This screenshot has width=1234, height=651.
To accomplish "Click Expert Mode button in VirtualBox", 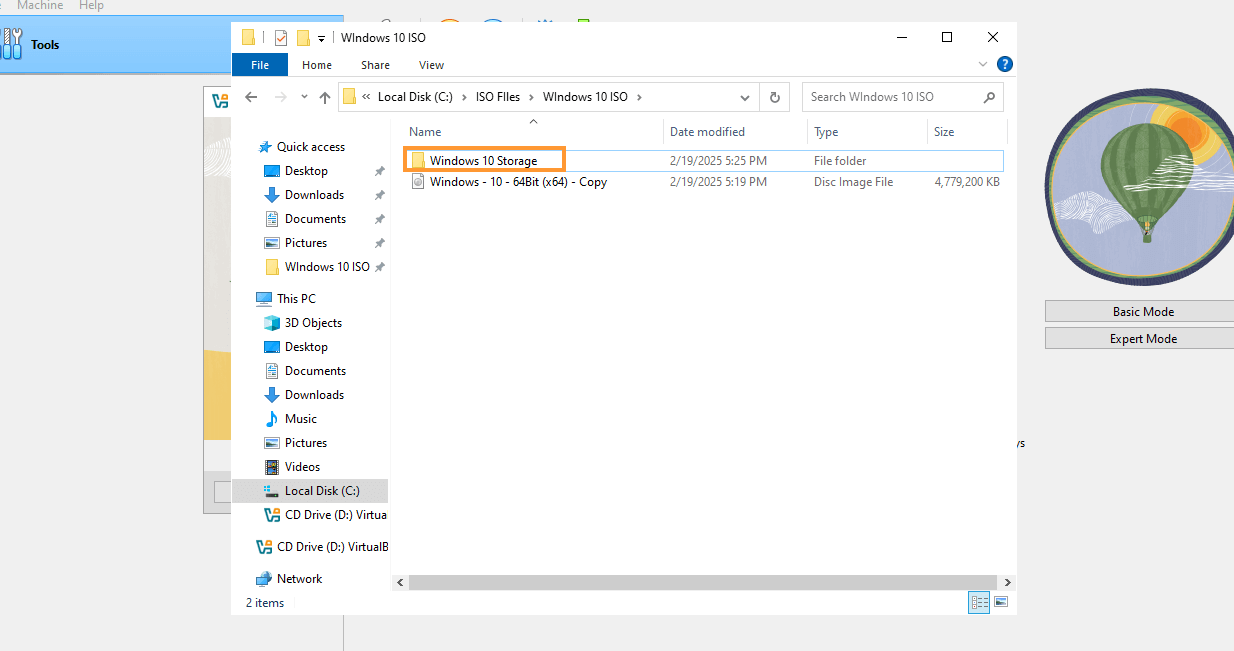I will pyautogui.click(x=1142, y=339).
